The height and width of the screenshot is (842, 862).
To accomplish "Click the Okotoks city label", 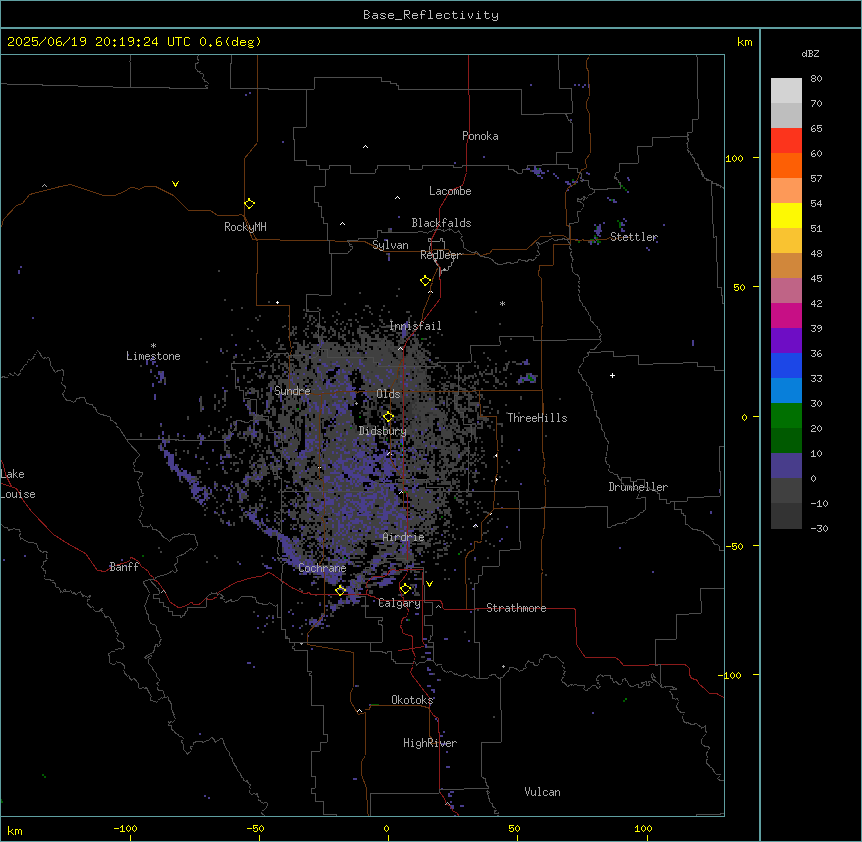I will click(x=412, y=700).
